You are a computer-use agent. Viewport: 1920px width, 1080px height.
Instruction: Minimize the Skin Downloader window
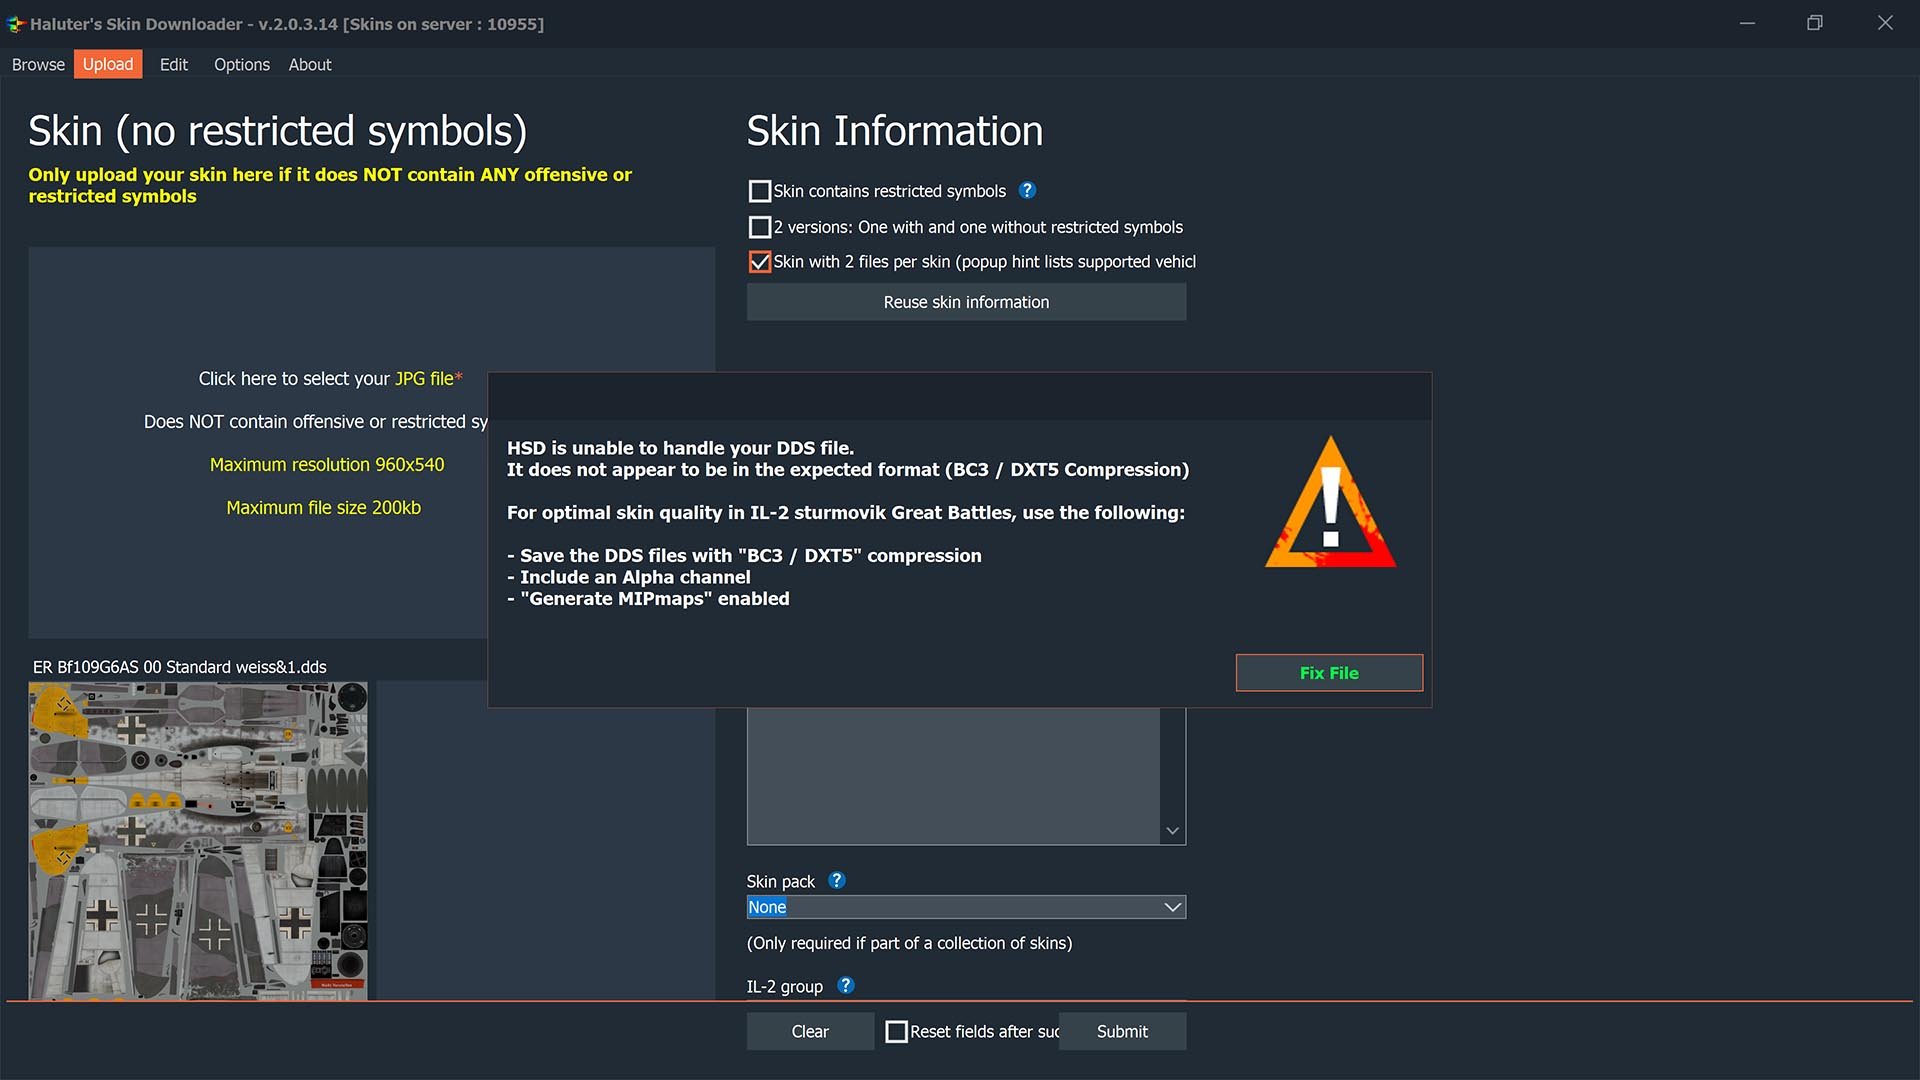coord(1747,23)
